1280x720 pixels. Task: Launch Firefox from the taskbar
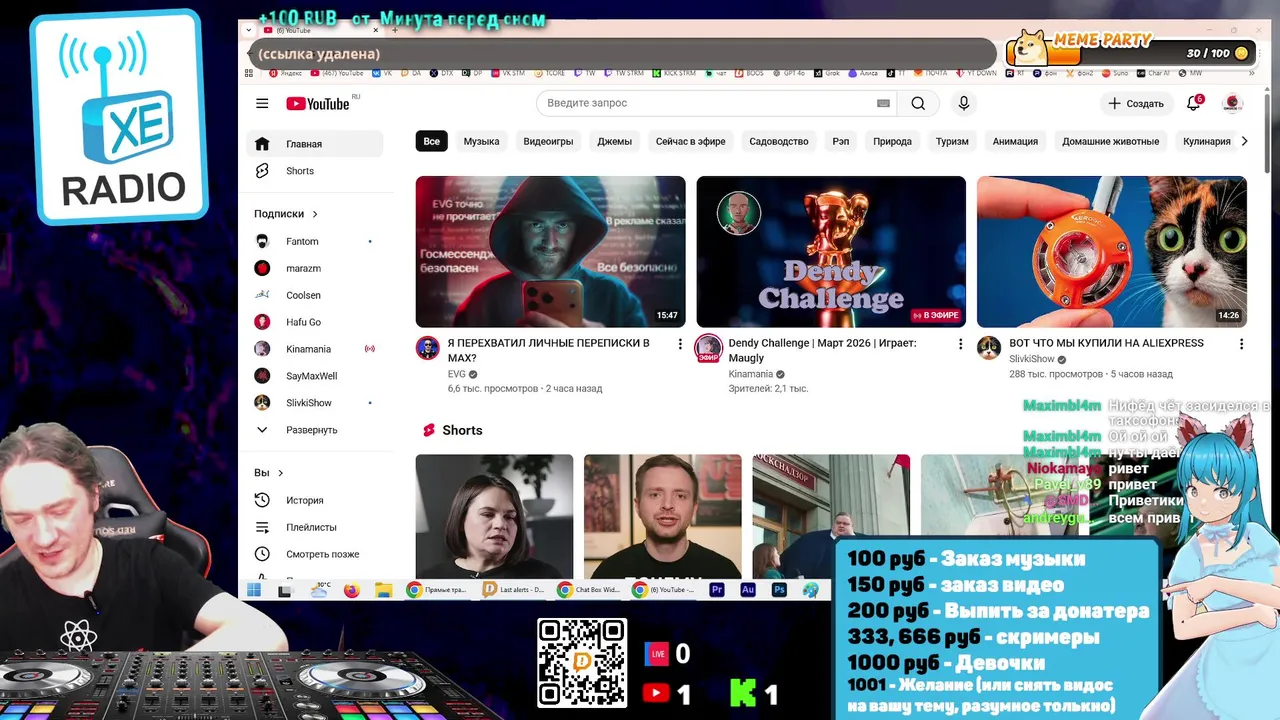351,590
